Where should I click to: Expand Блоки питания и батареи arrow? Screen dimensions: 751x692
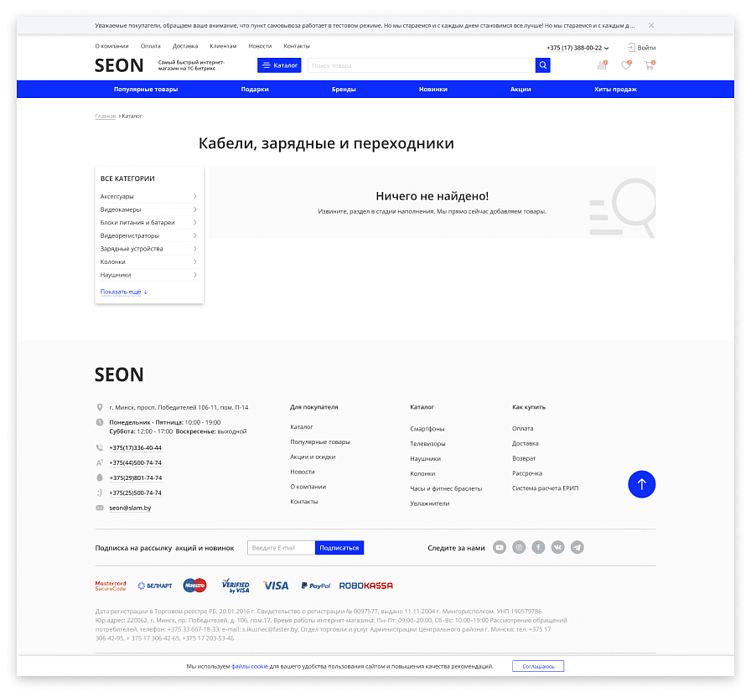pyautogui.click(x=195, y=222)
